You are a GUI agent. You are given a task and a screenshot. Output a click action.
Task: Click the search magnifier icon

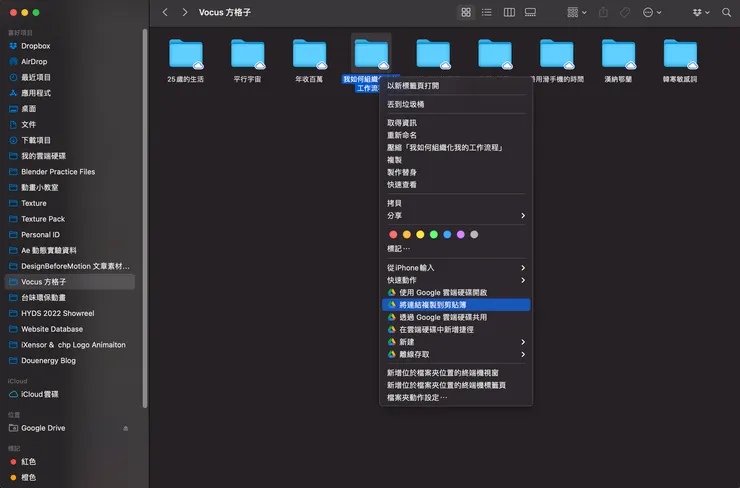[x=726, y=12]
